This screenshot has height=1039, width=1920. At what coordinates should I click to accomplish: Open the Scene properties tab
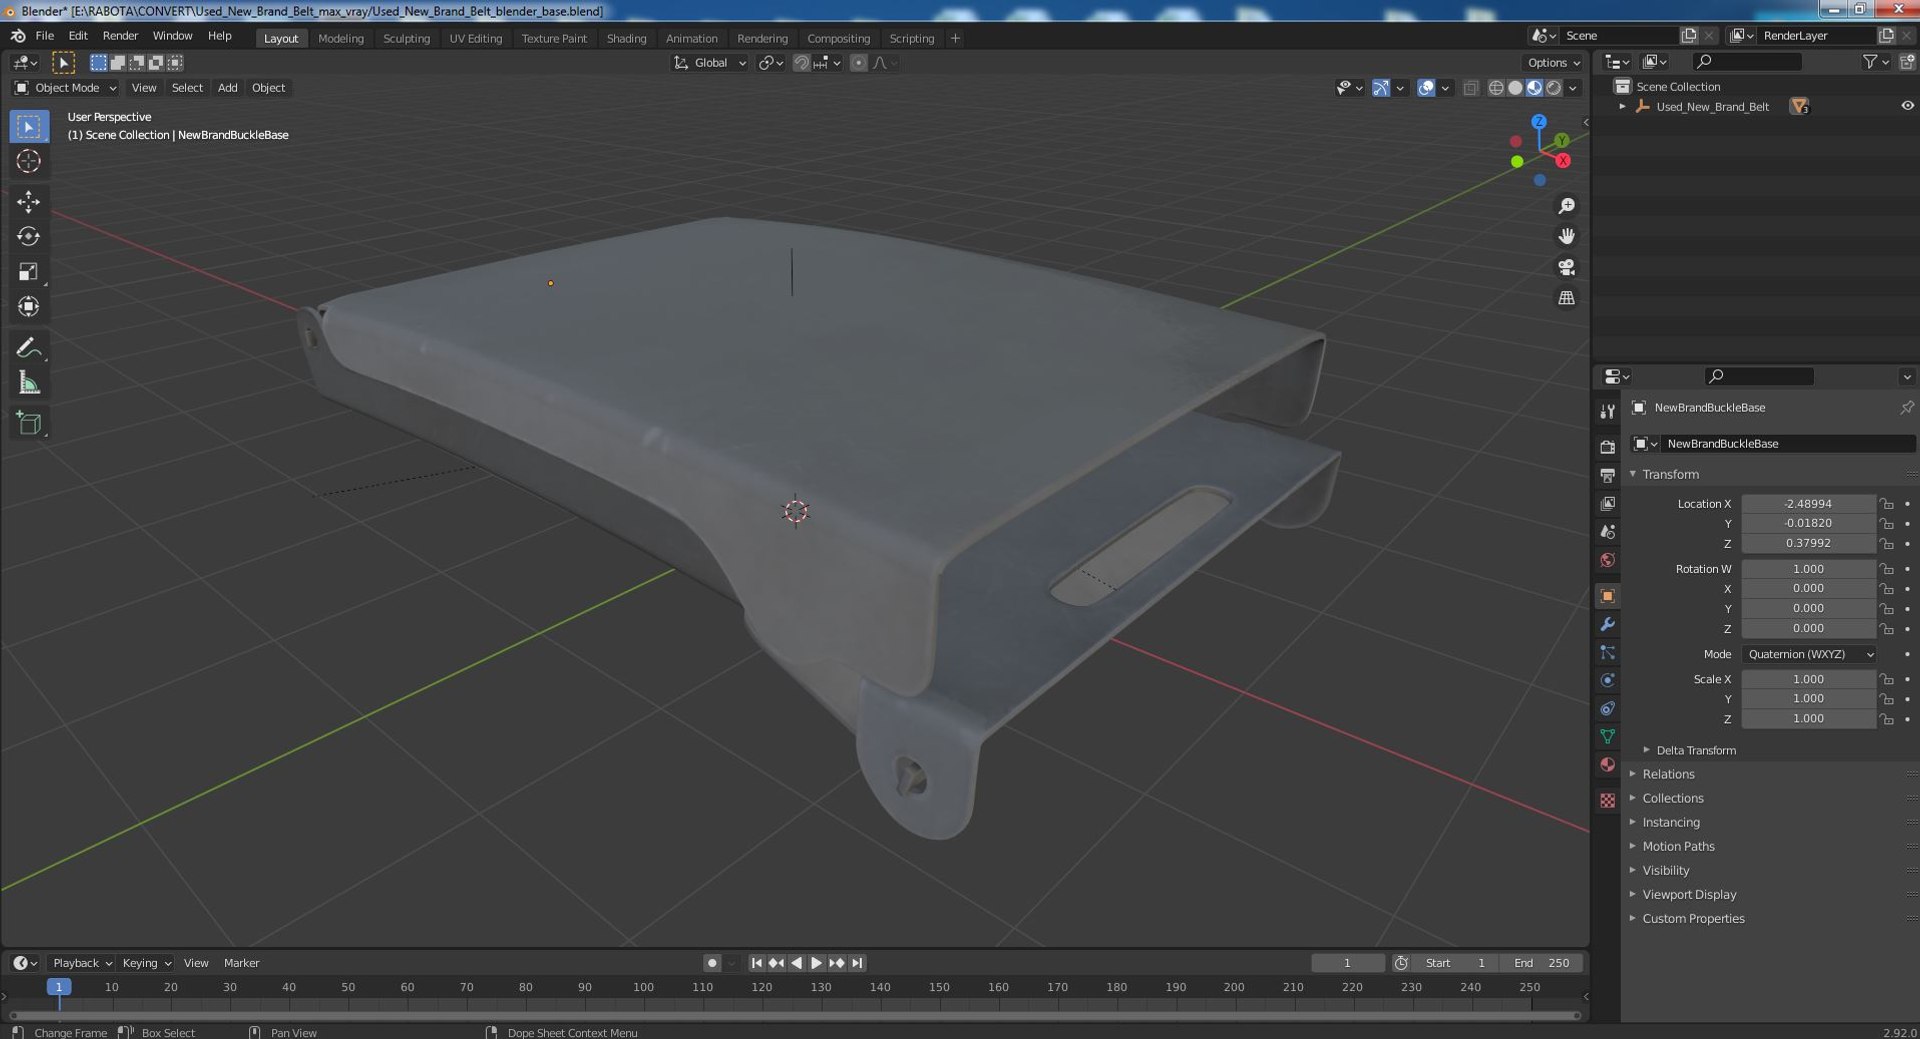(1607, 531)
